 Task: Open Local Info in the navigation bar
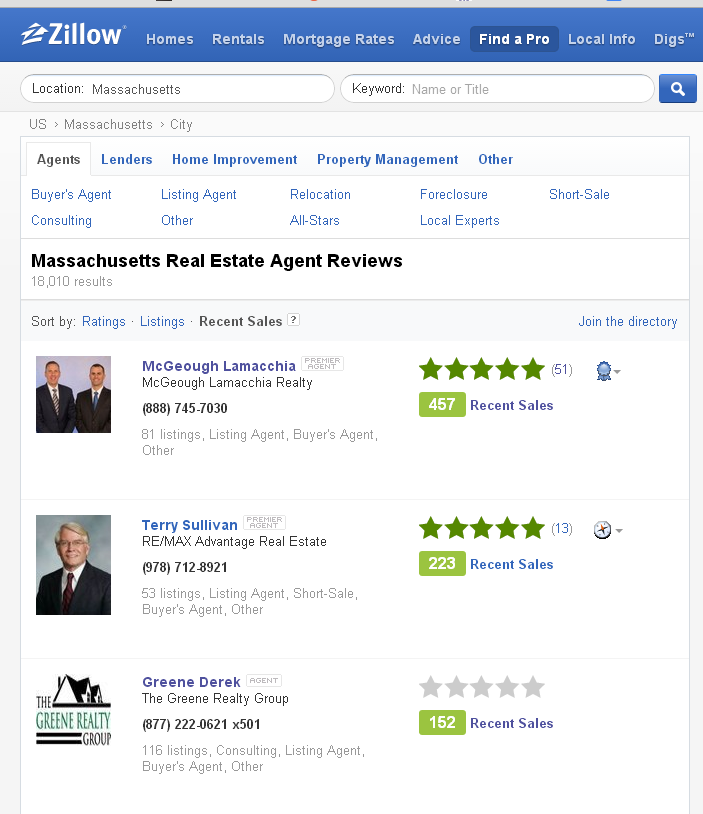click(x=602, y=39)
